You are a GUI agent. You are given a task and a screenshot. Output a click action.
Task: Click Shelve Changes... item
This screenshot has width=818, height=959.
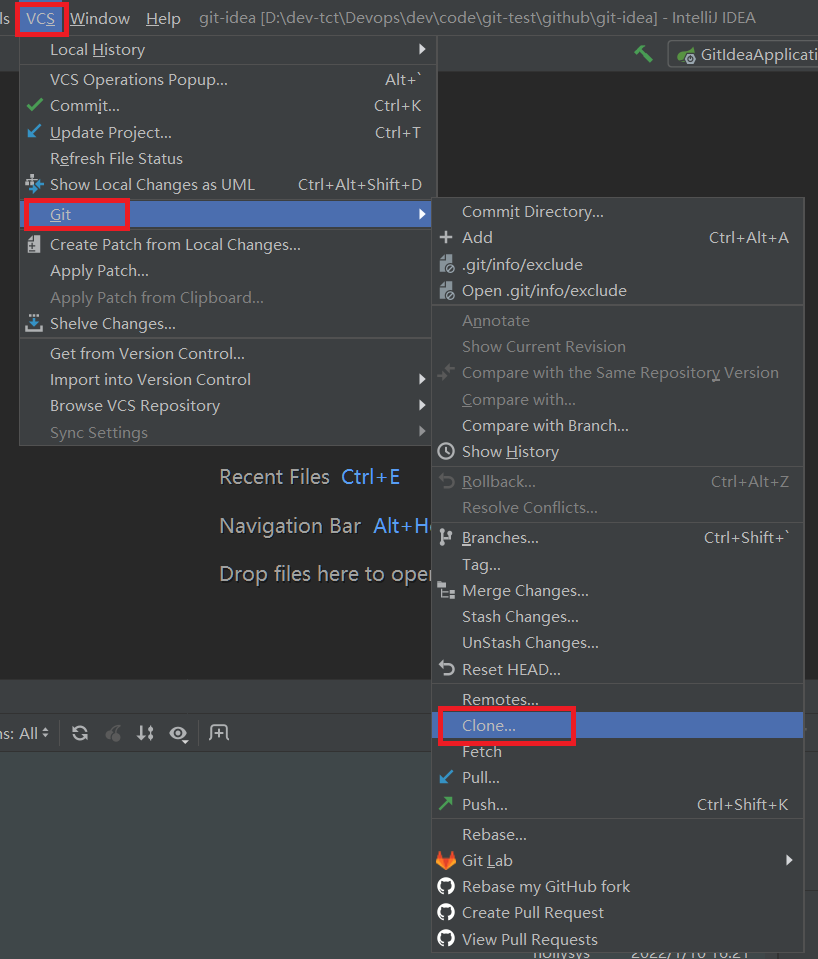click(x=226, y=324)
